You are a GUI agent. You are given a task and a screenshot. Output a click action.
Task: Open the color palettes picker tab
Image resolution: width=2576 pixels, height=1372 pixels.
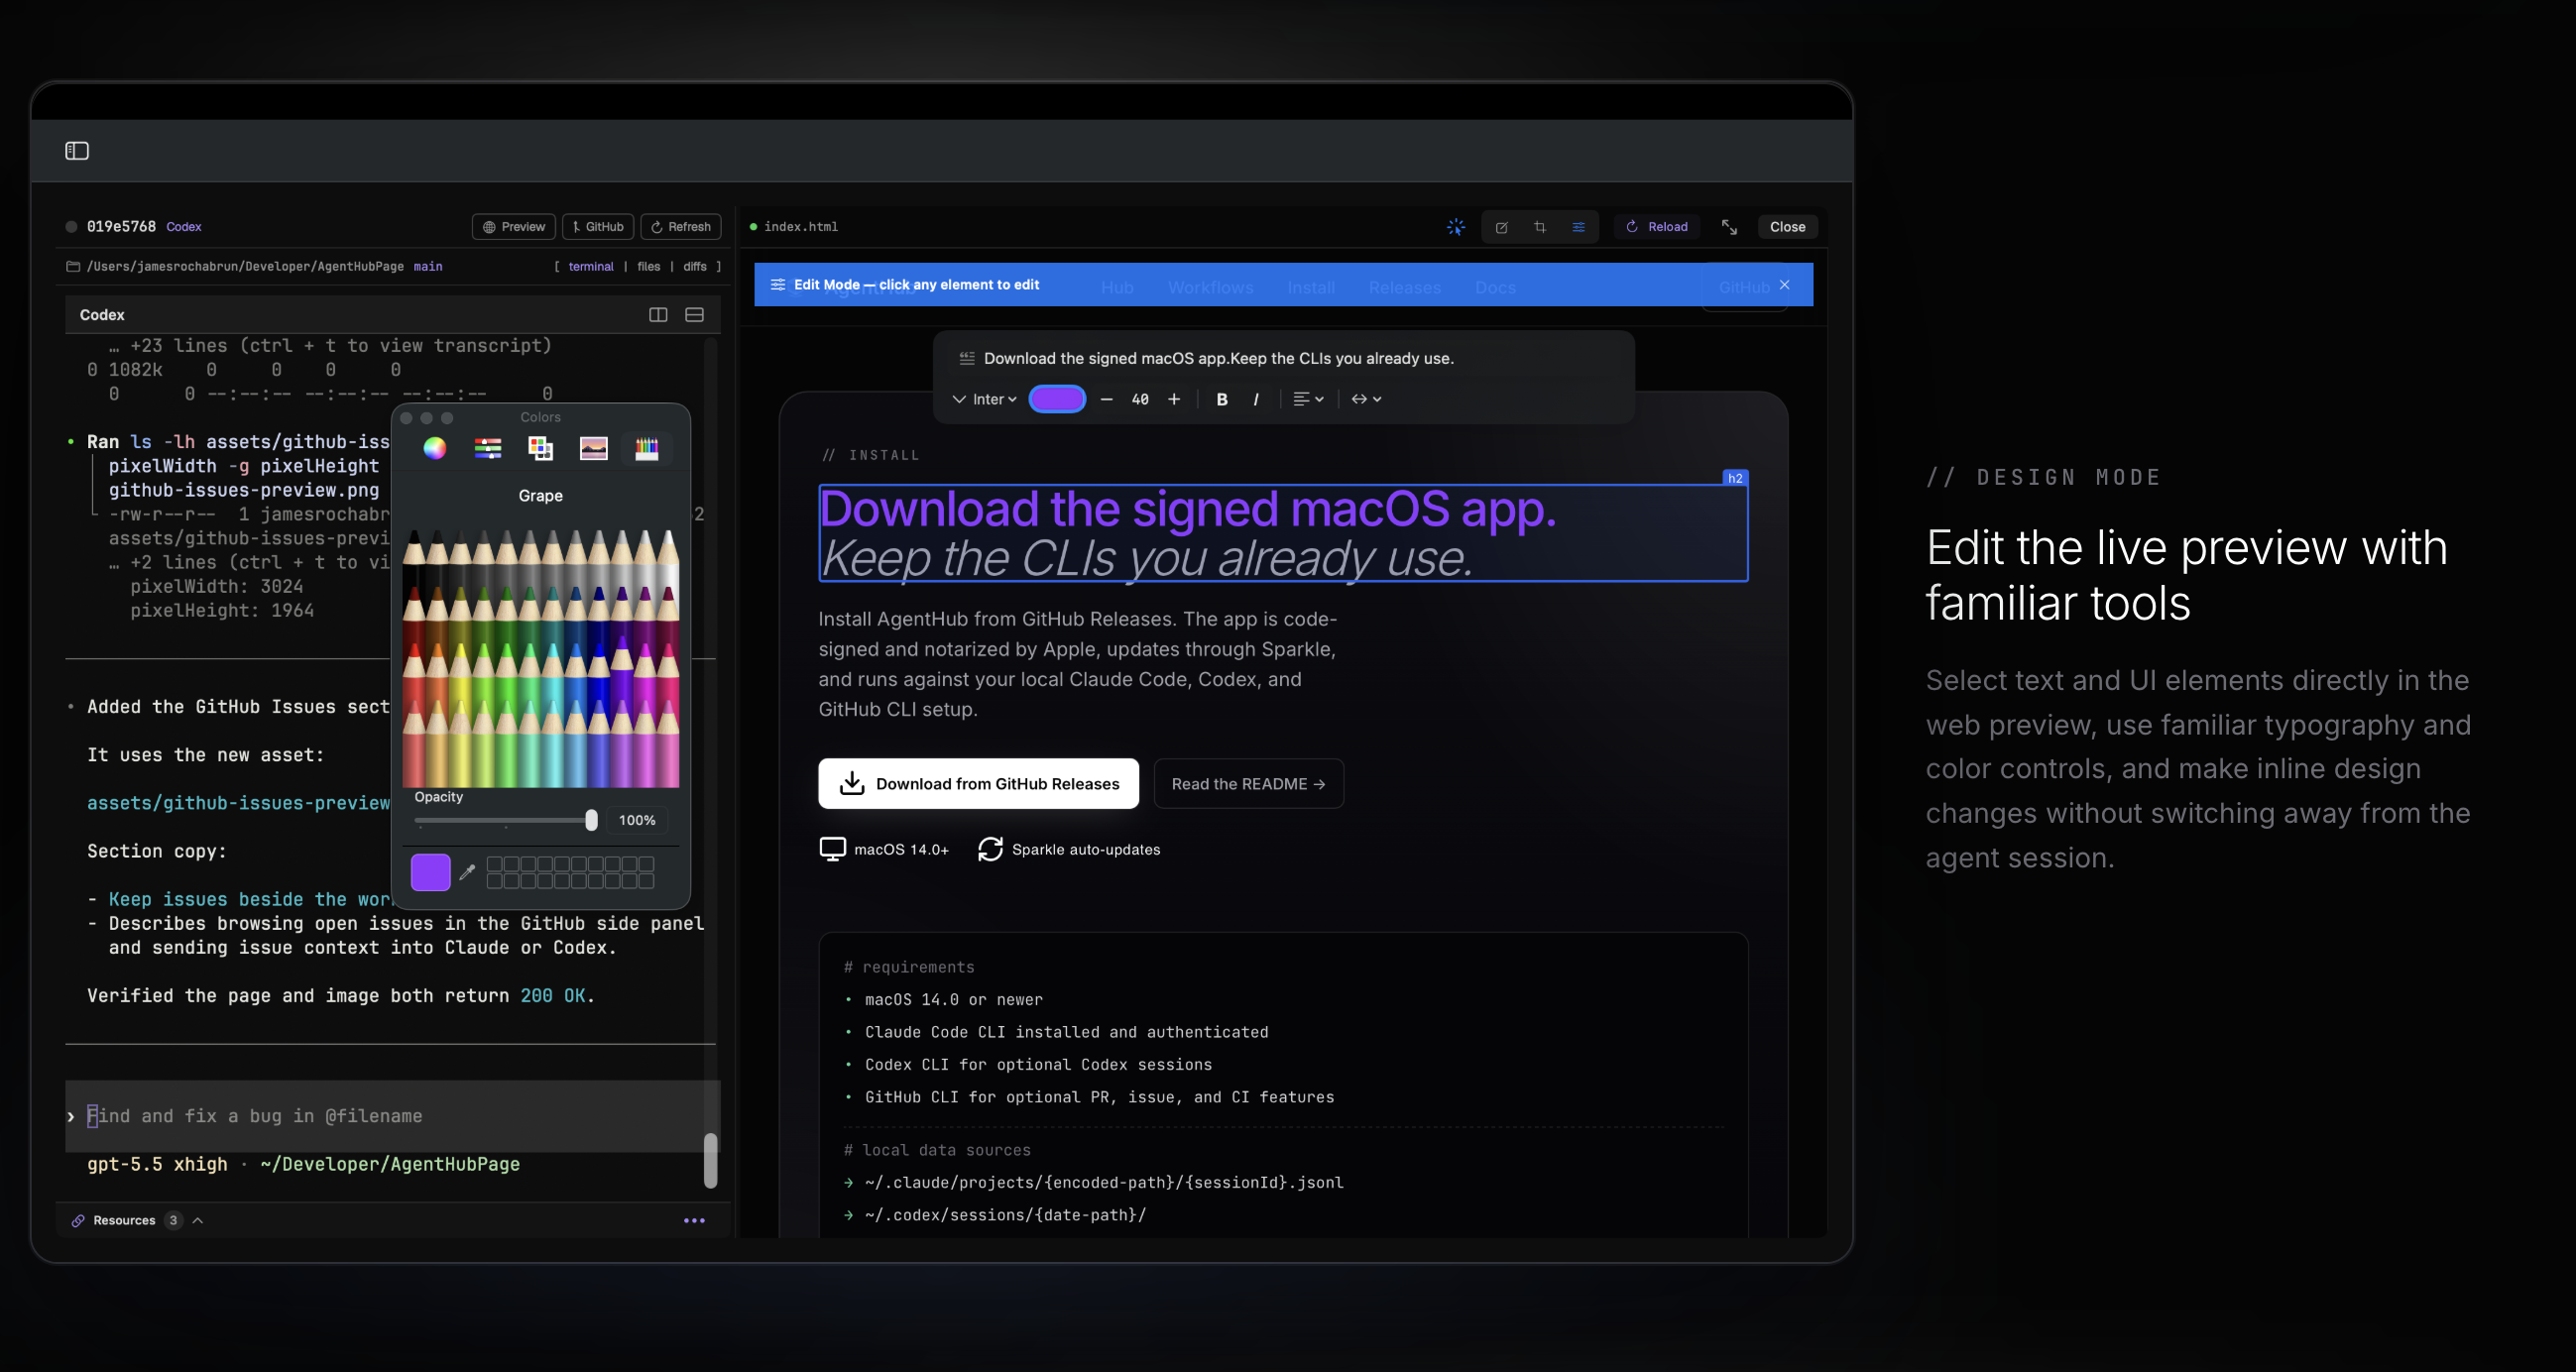point(540,448)
